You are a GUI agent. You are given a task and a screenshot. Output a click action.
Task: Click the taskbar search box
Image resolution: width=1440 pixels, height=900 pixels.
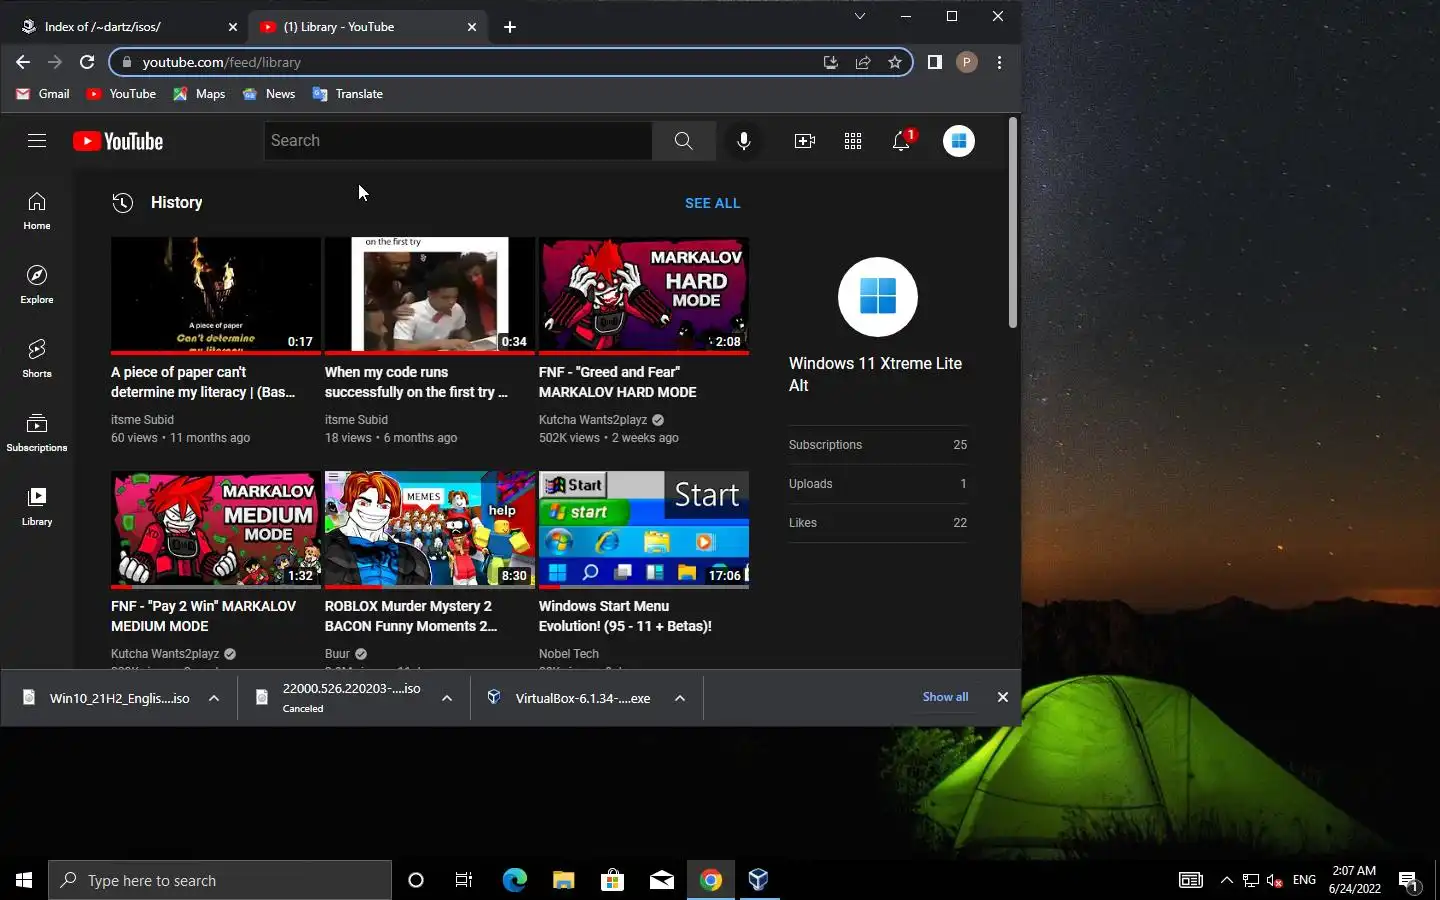click(220, 880)
